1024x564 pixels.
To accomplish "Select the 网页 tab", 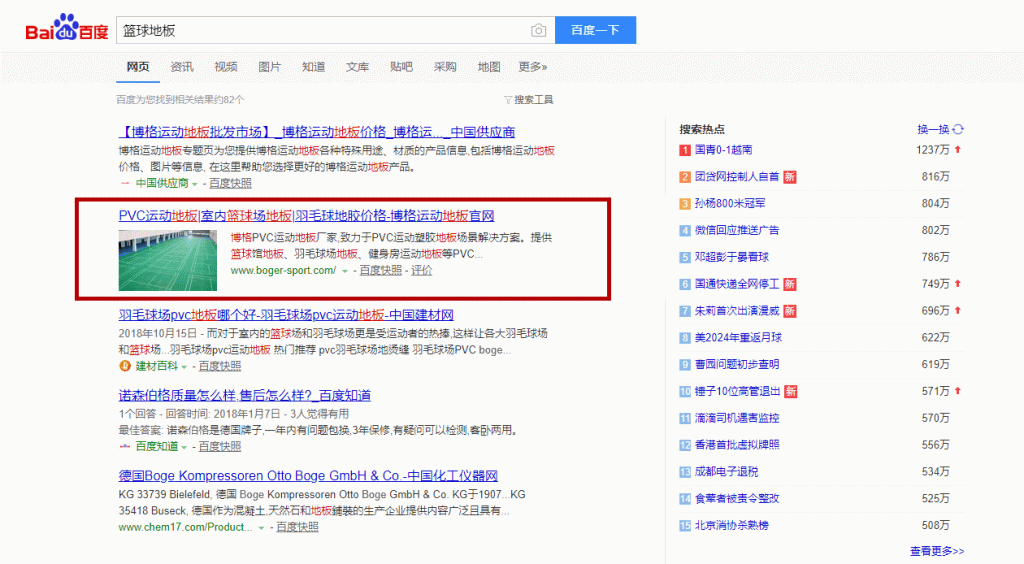I will pyautogui.click(x=138, y=67).
